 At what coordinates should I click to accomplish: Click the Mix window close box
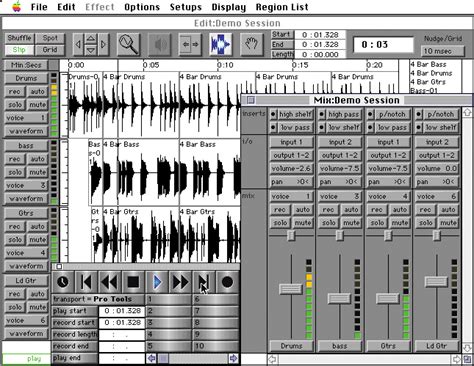pyautogui.click(x=251, y=100)
